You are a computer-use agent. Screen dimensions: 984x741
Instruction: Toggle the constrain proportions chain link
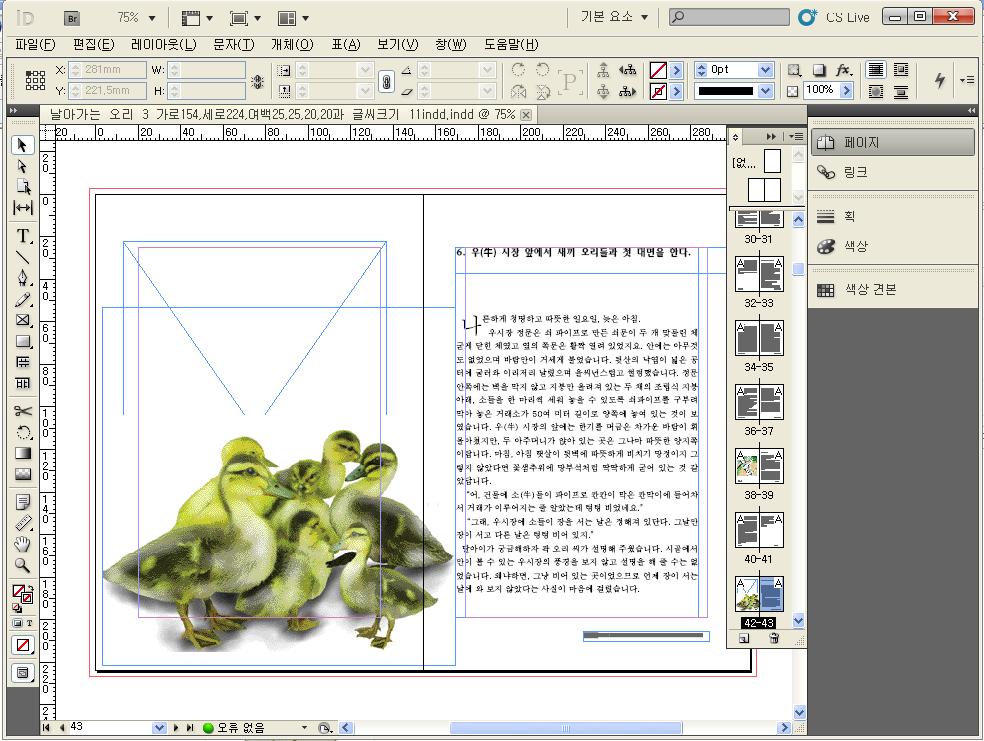[x=386, y=81]
